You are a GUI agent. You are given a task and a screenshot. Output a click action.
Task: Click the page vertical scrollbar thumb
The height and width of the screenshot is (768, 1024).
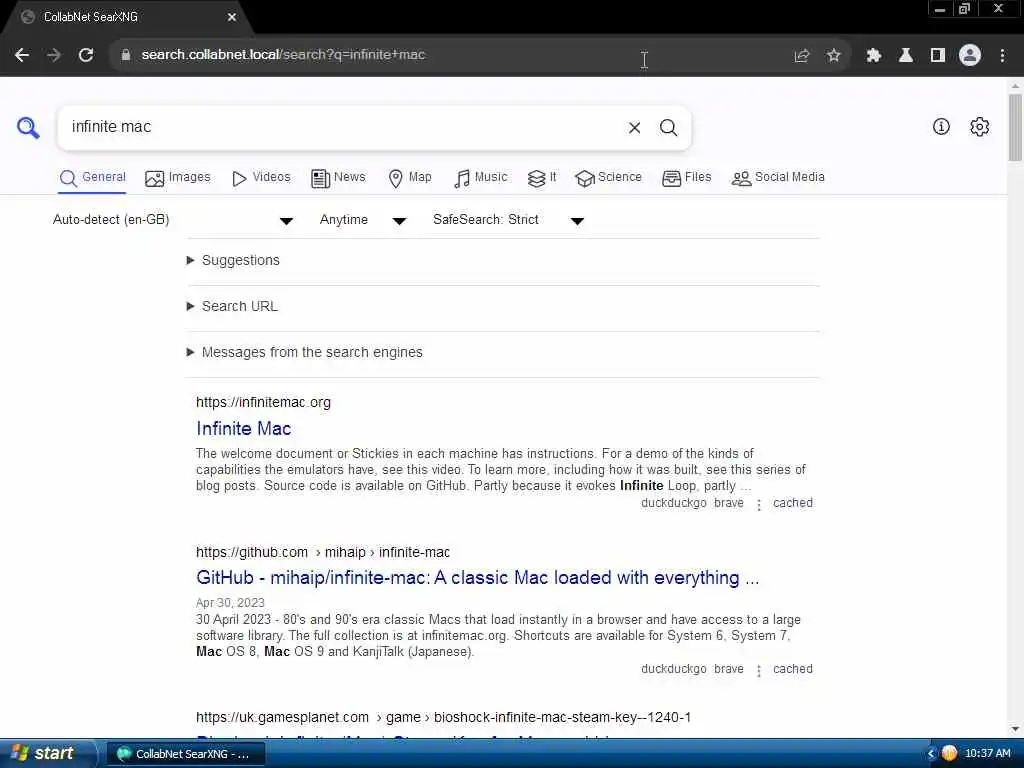click(x=1015, y=127)
